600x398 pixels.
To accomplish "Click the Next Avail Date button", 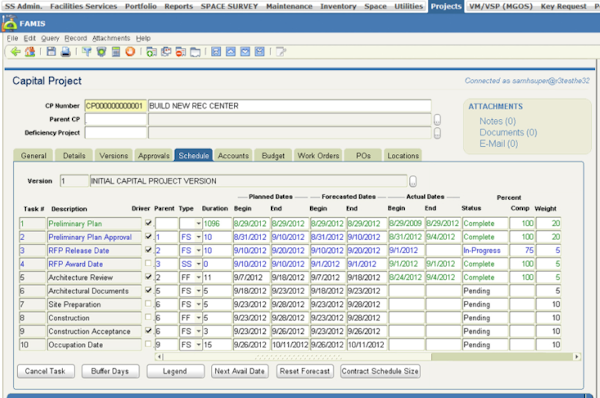I will [240, 371].
